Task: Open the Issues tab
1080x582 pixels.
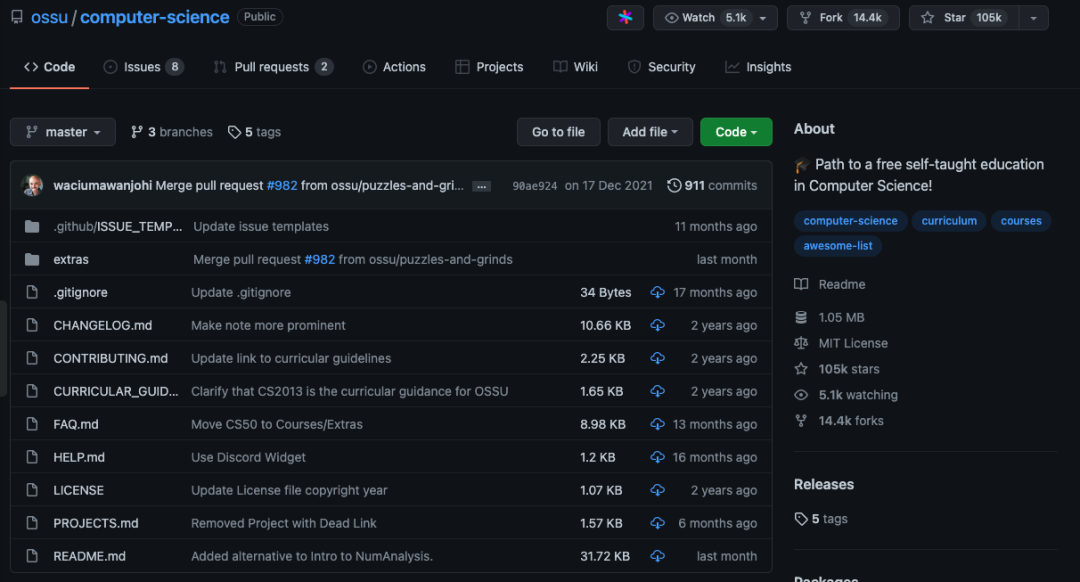Action: point(143,67)
